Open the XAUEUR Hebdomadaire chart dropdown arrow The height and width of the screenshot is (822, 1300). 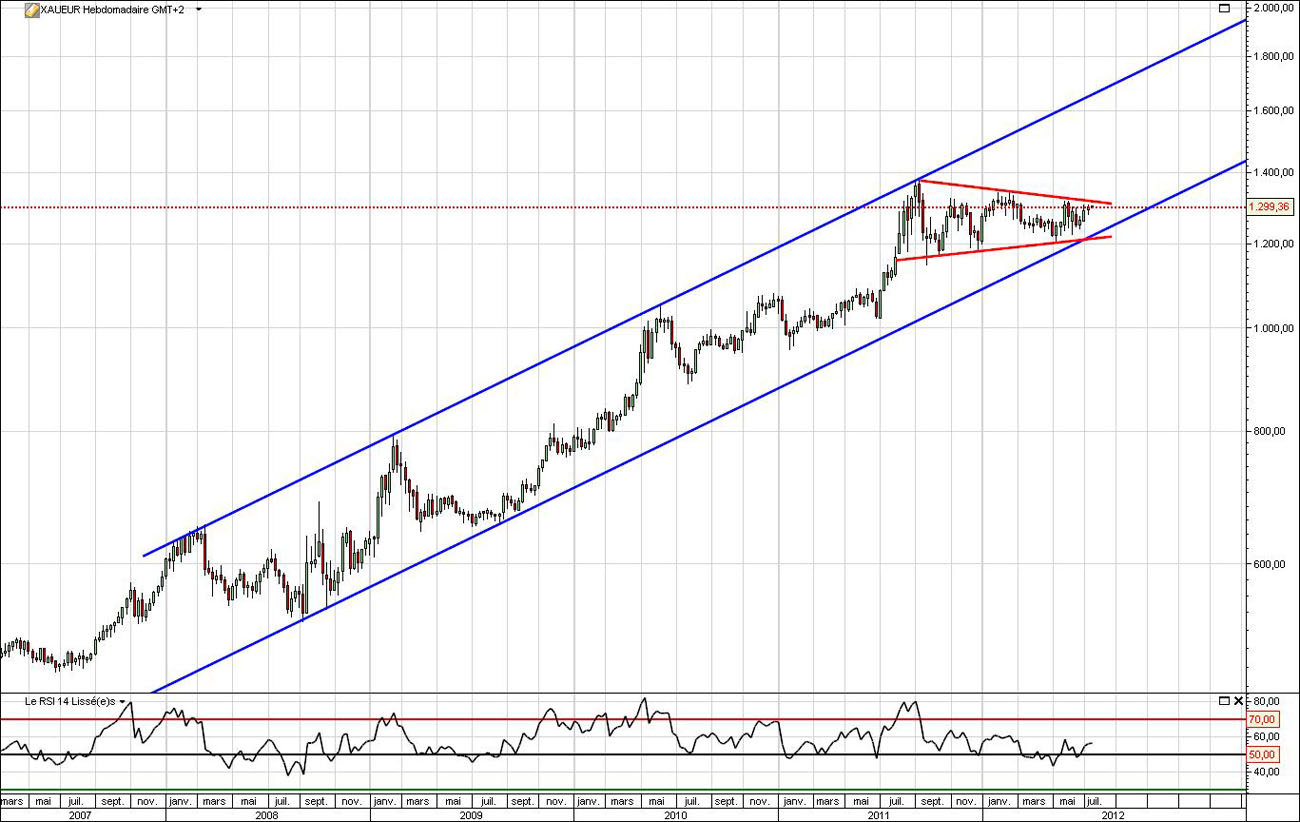pyautogui.click(x=199, y=9)
